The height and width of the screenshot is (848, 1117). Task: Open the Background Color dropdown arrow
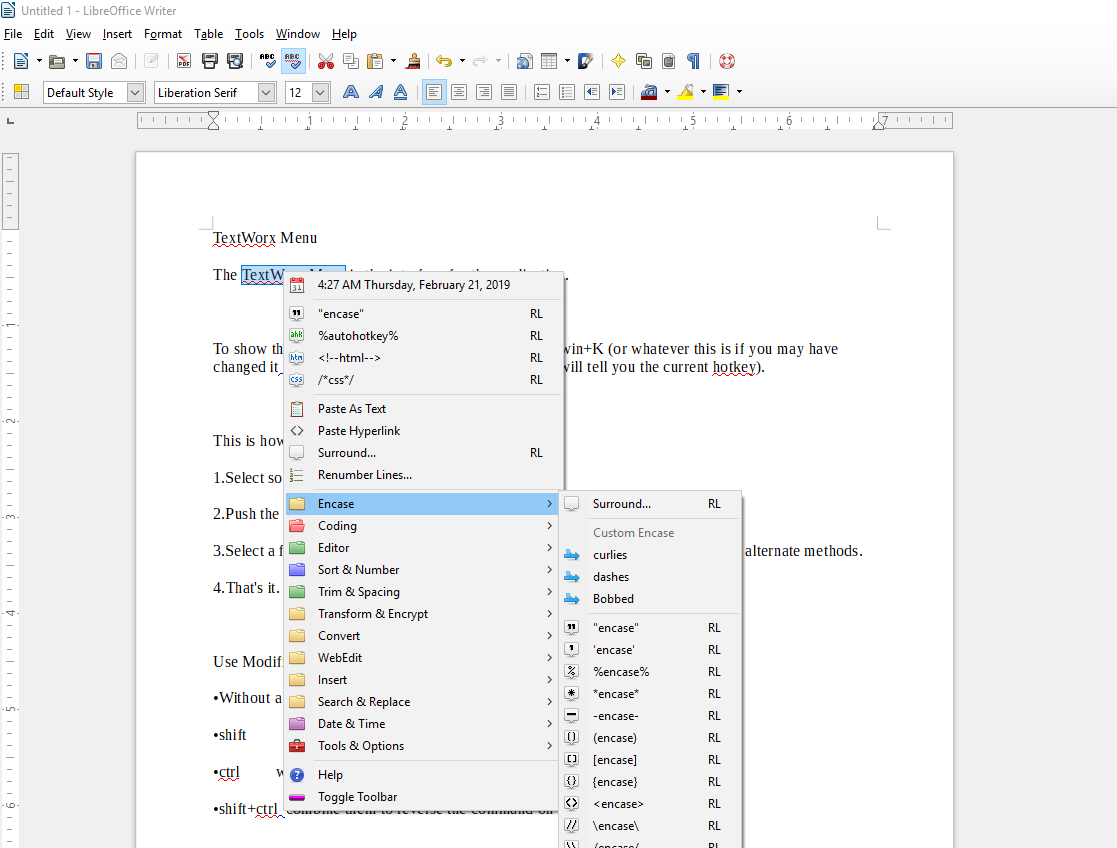tap(739, 92)
